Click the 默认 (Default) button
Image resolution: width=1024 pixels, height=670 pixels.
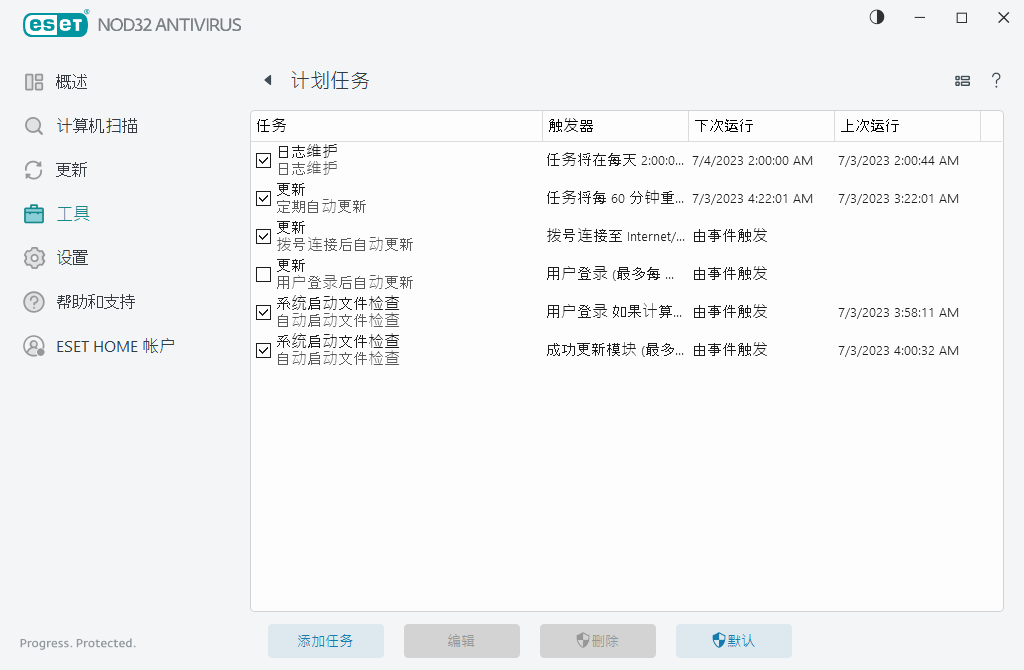(x=733, y=641)
